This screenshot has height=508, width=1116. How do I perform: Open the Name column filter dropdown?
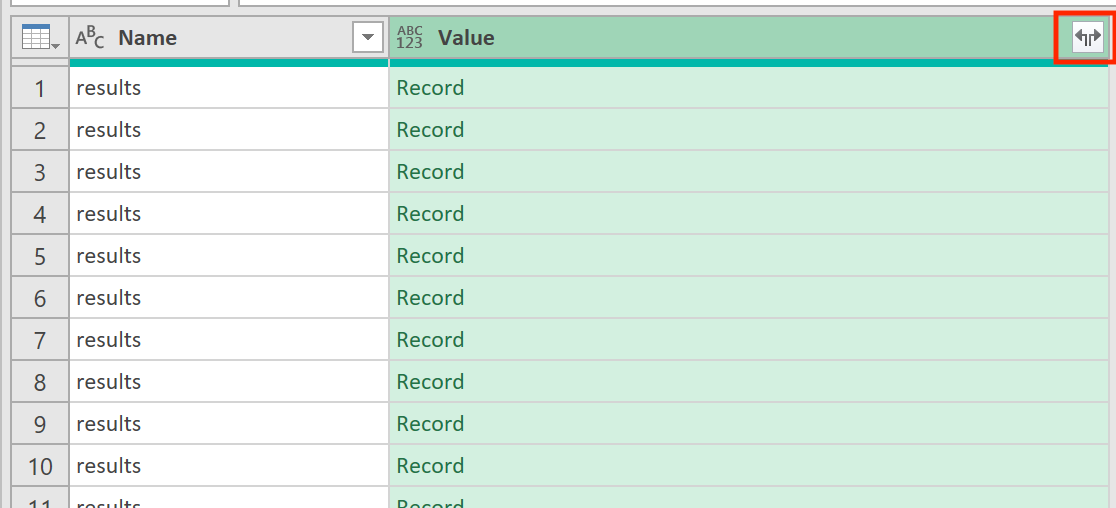click(x=368, y=38)
